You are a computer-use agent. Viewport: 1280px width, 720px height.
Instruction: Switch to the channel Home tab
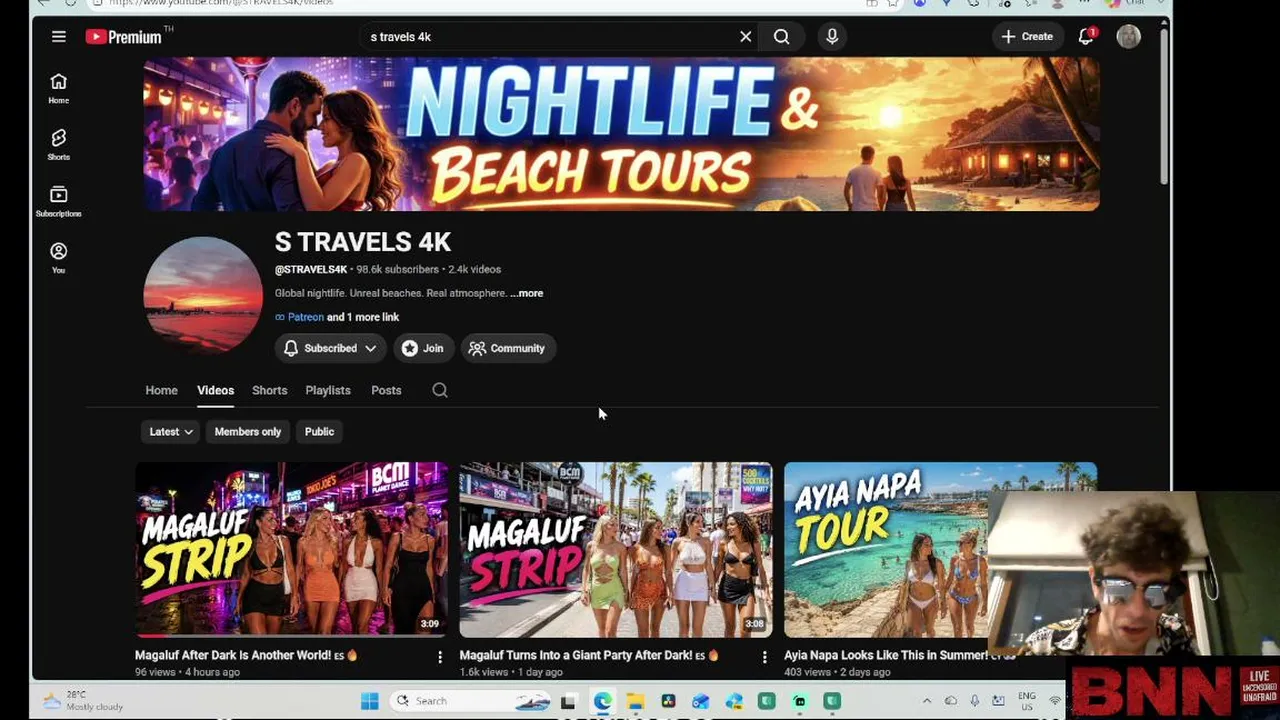click(x=161, y=390)
